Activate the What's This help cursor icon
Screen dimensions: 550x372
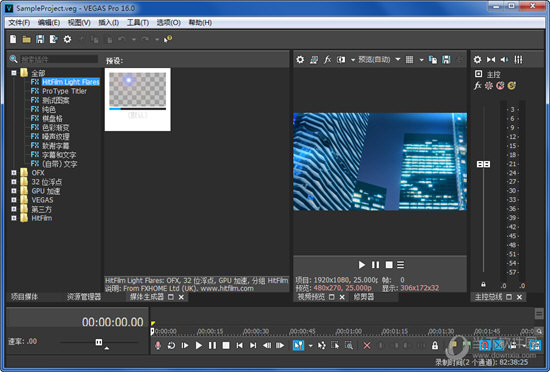click(168, 39)
